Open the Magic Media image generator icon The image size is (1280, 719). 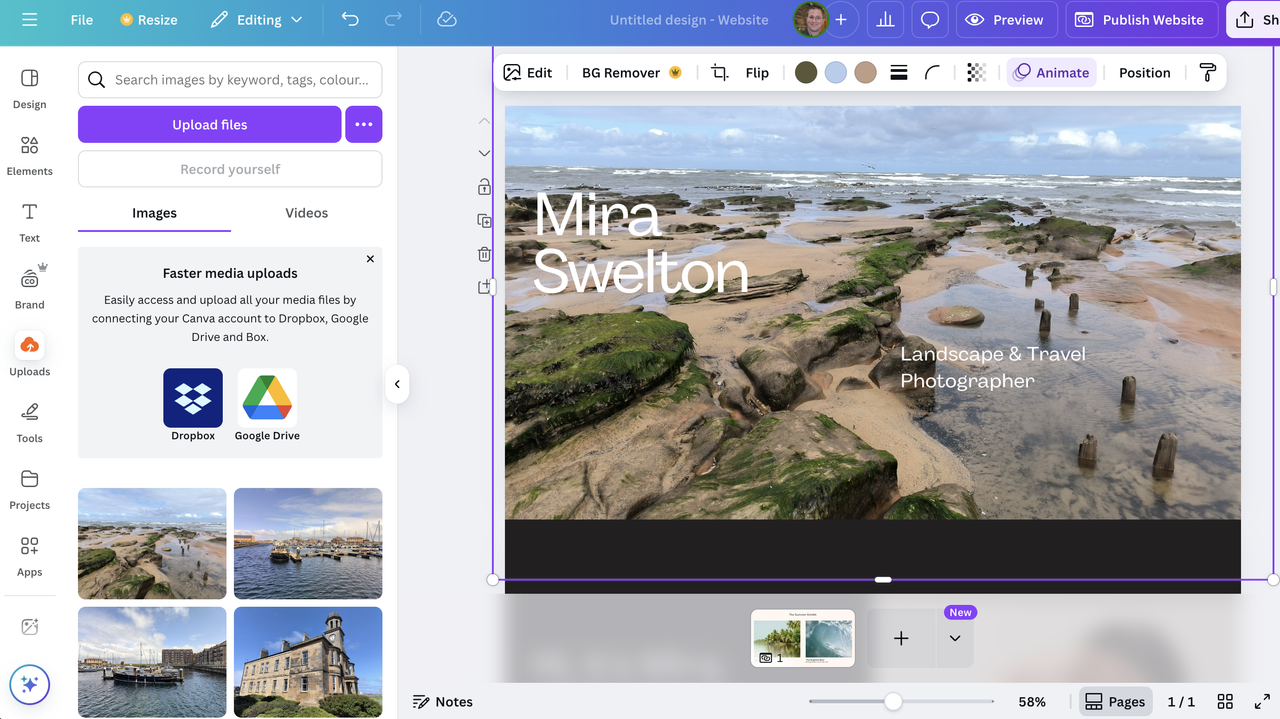coord(30,627)
